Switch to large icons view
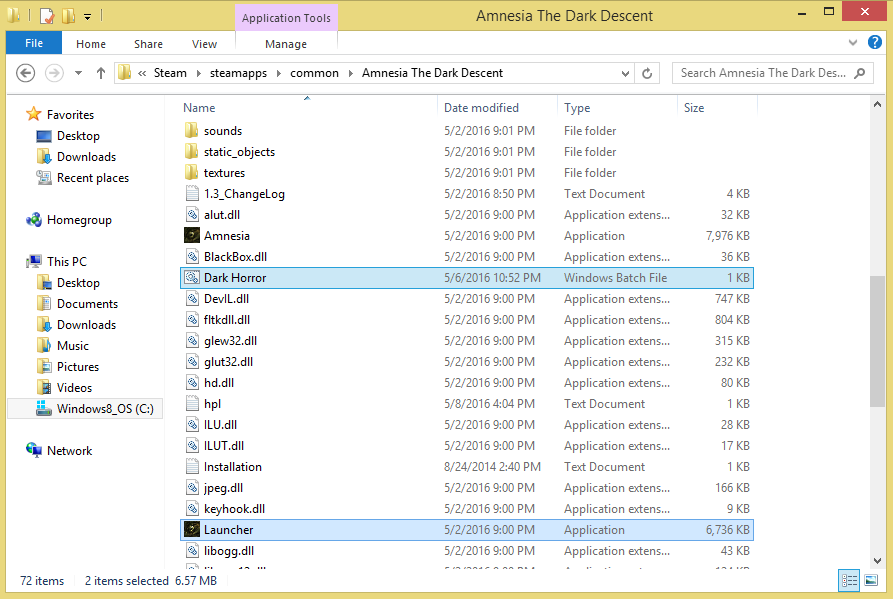Image resolution: width=893 pixels, height=599 pixels. 872,580
